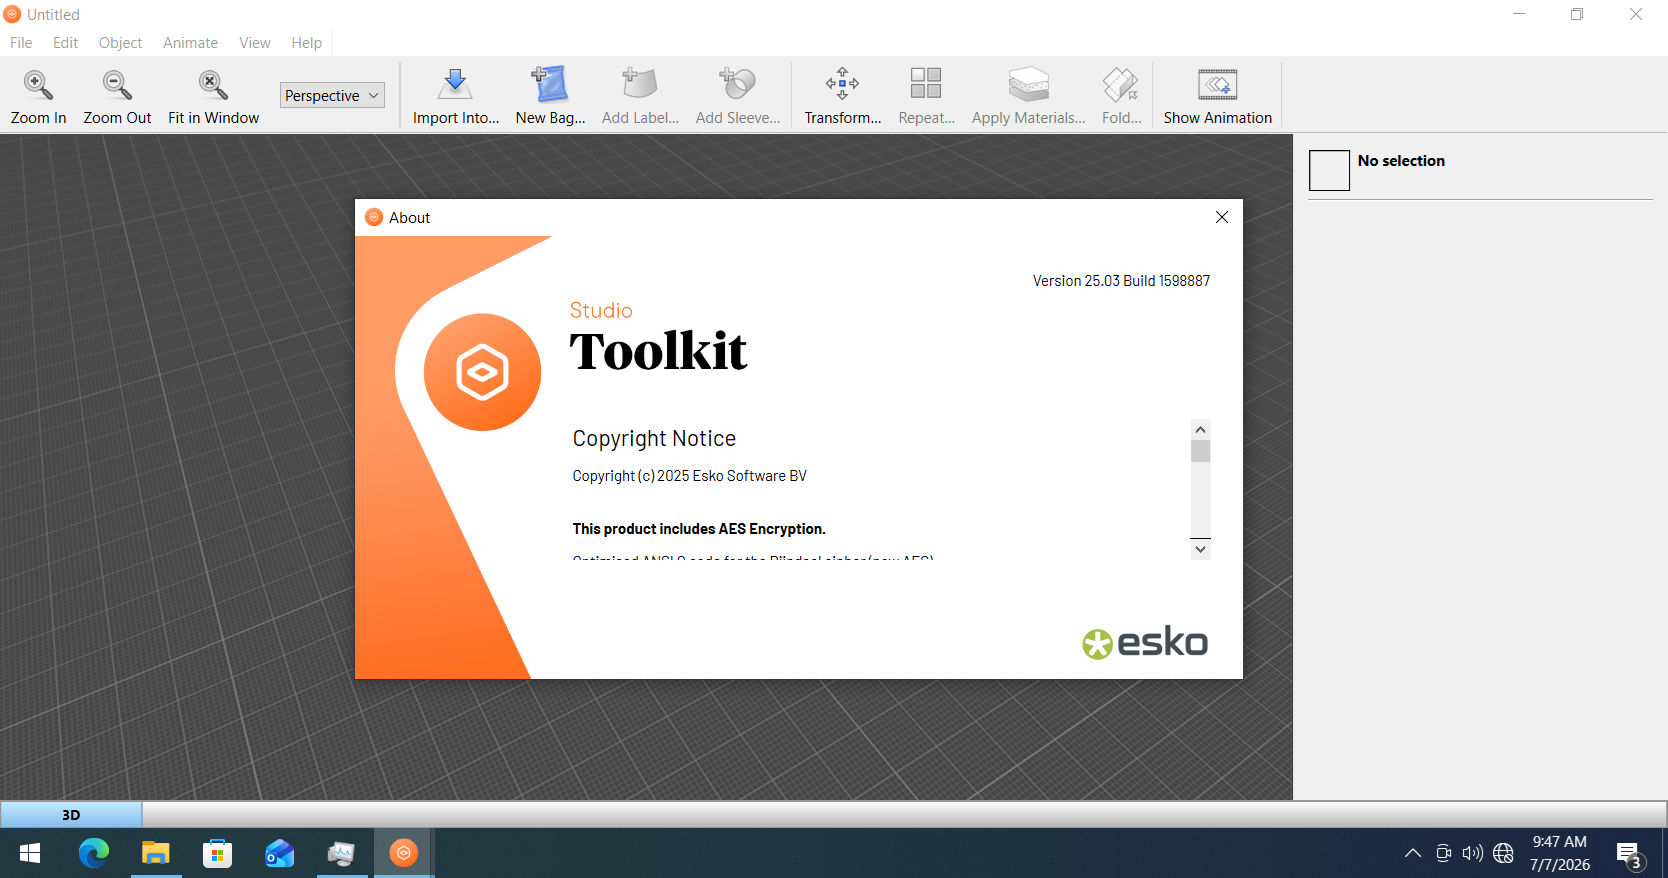Select the 3D tab at bottom
This screenshot has height=878, width=1668.
(71, 815)
